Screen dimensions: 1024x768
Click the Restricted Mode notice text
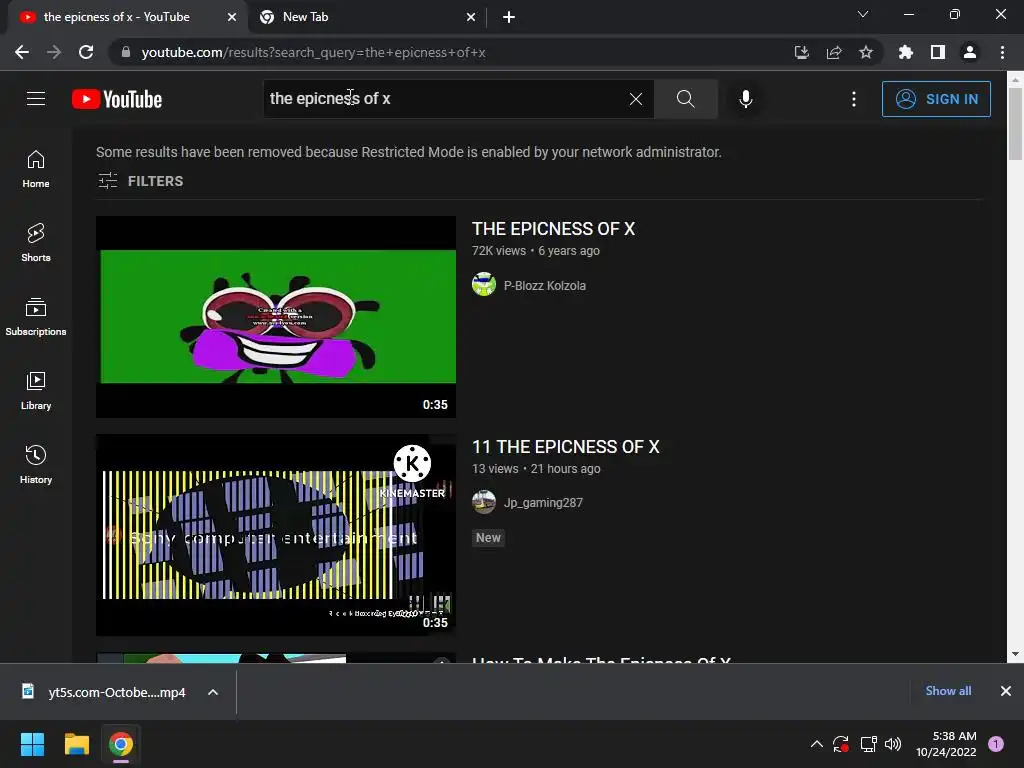point(409,152)
